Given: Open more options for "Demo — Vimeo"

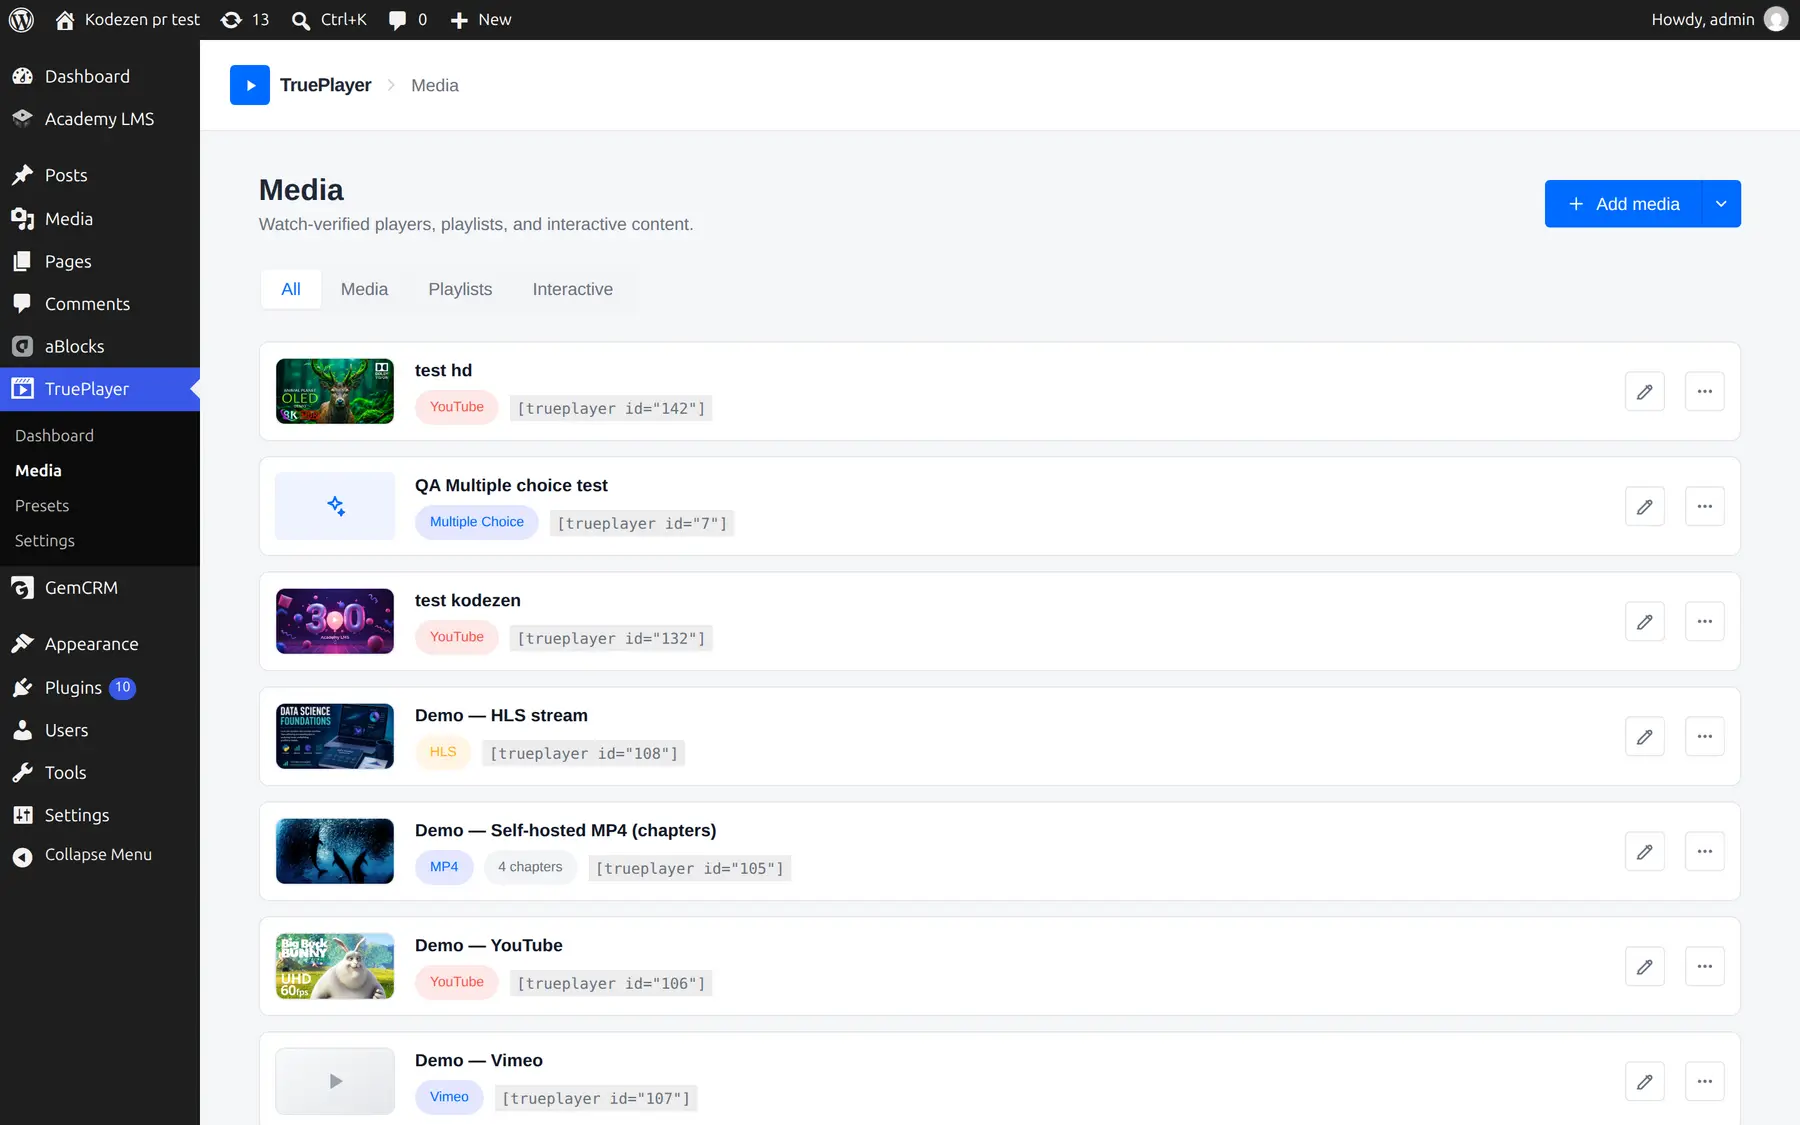Looking at the screenshot, I should pos(1705,1082).
